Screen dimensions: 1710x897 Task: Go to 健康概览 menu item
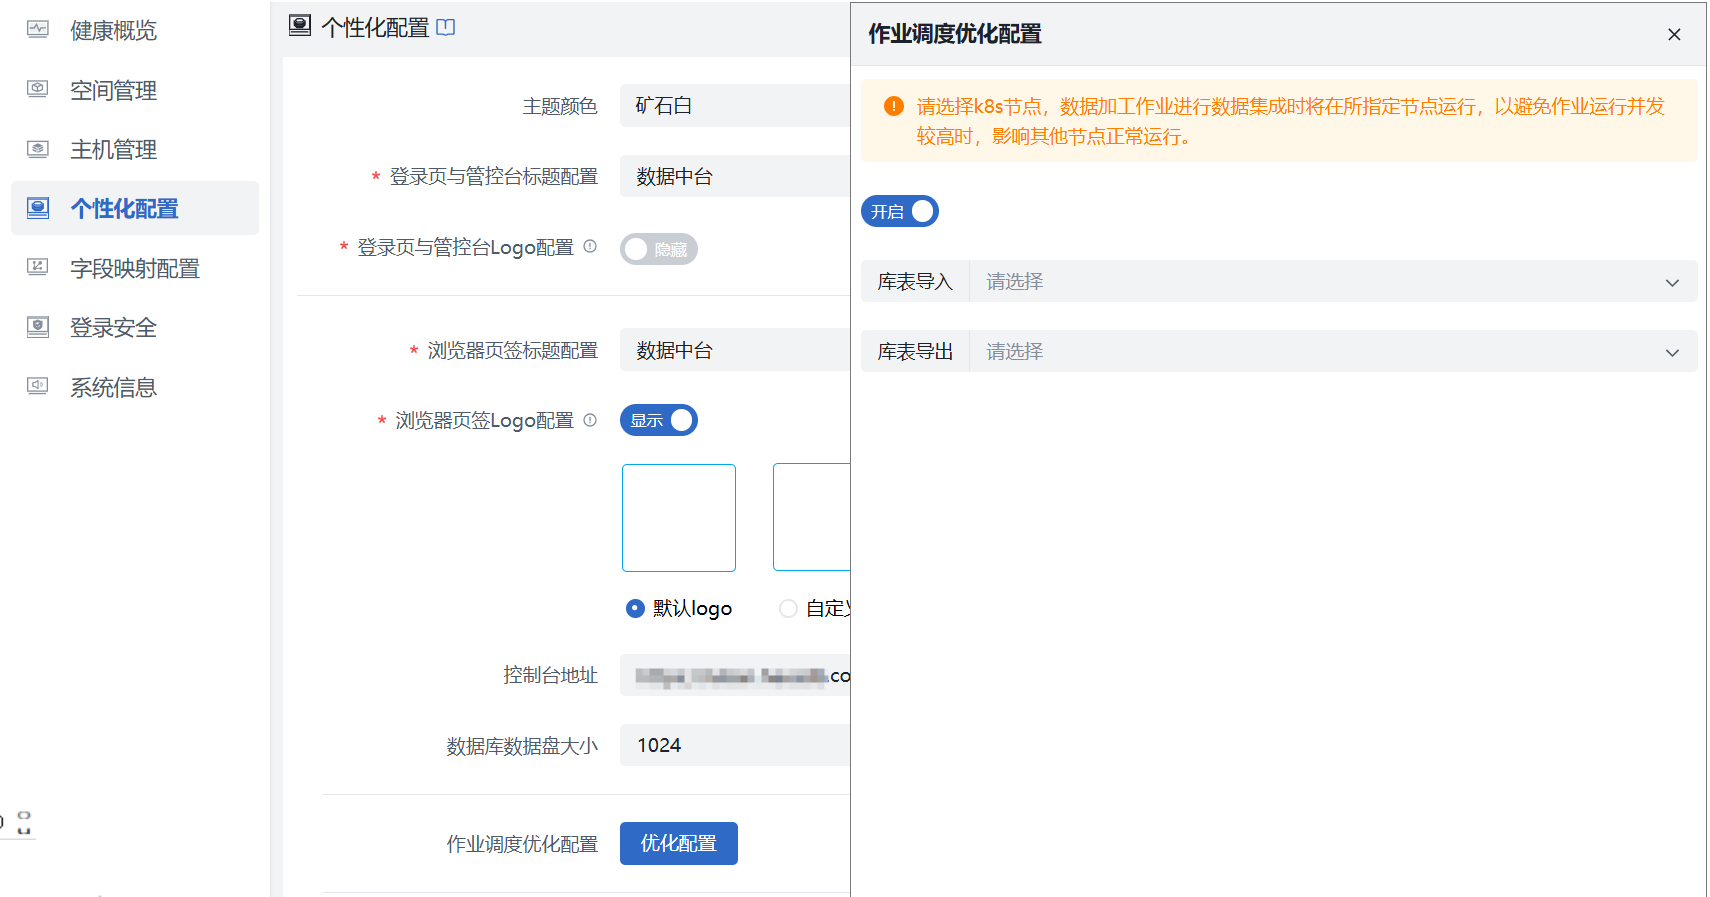click(113, 30)
